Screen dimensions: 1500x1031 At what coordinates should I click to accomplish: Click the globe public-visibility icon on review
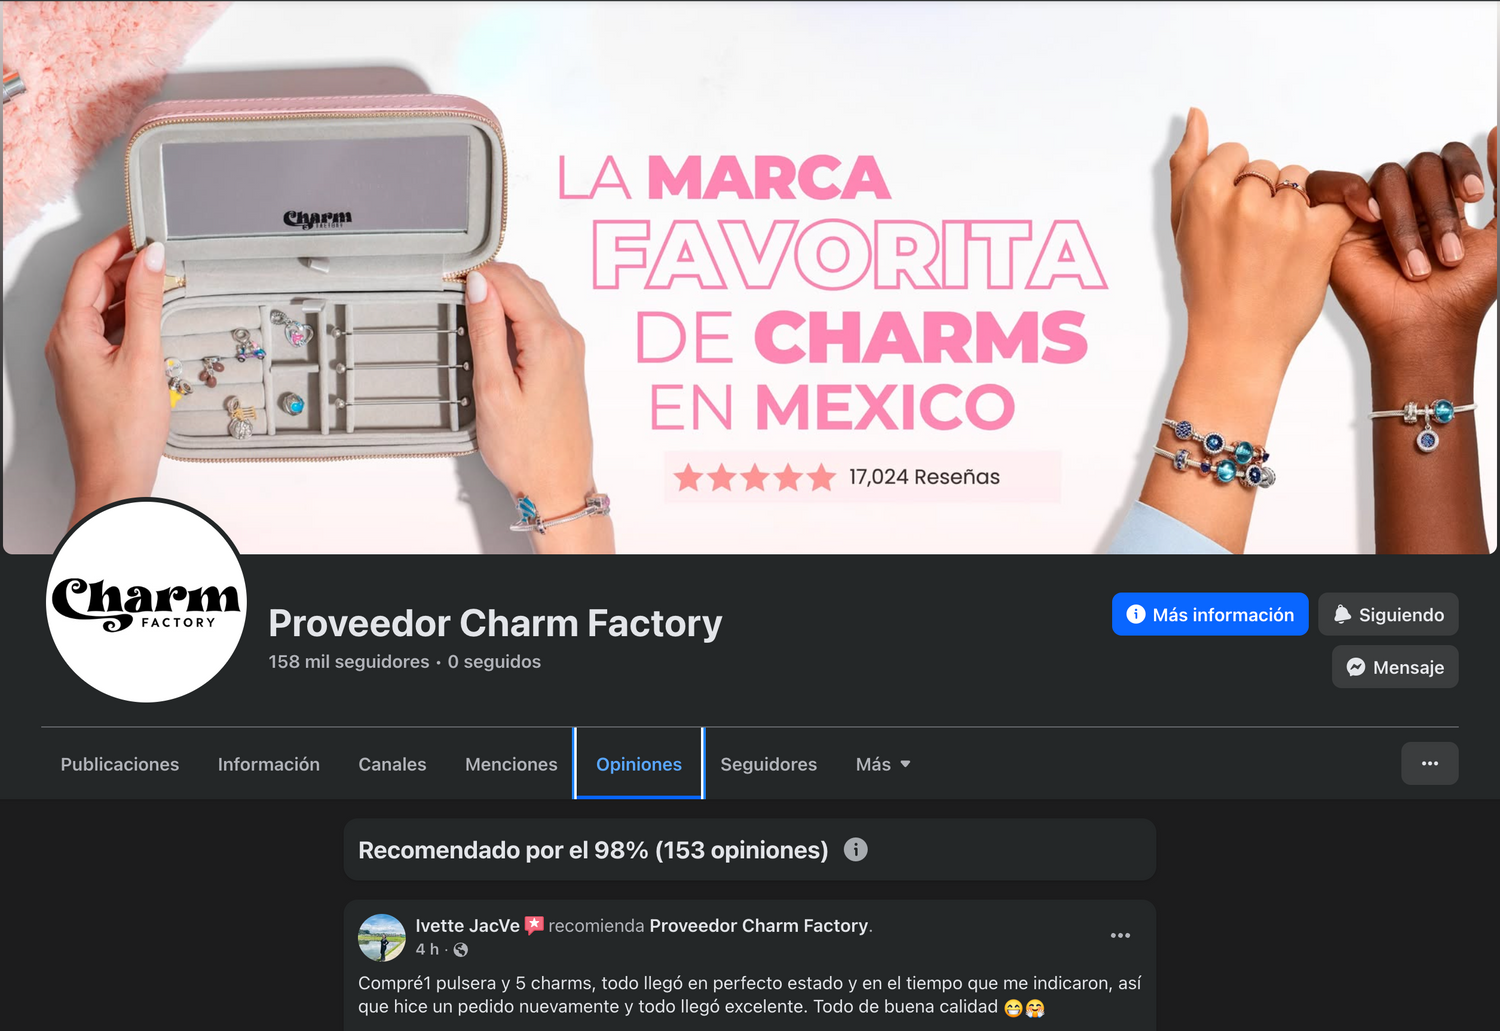[460, 950]
